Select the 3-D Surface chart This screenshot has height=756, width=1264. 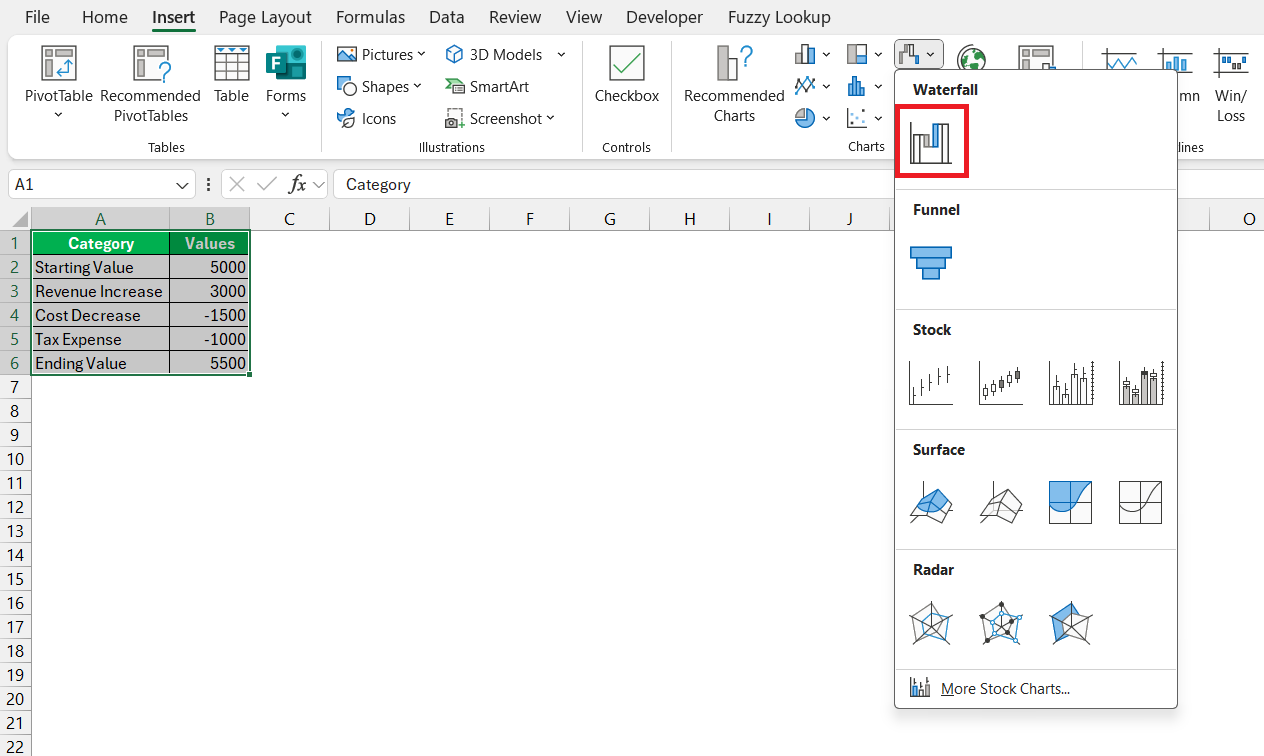931,502
